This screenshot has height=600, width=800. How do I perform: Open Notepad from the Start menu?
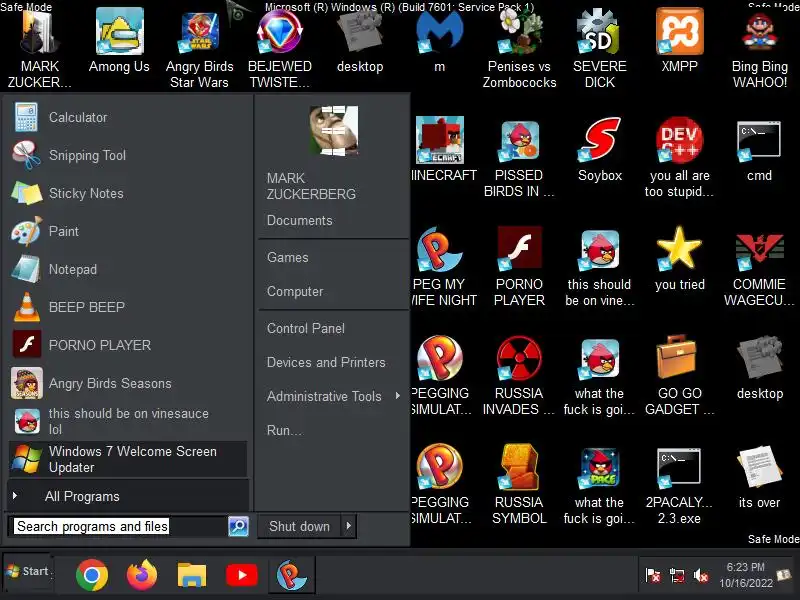[128, 269]
